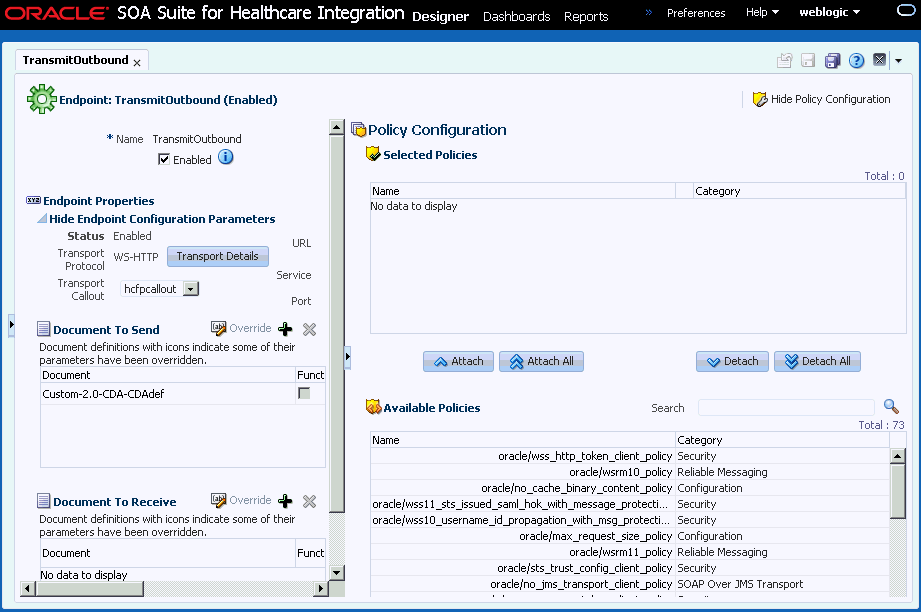
Task: Open the Designer tab
Action: click(x=441, y=16)
